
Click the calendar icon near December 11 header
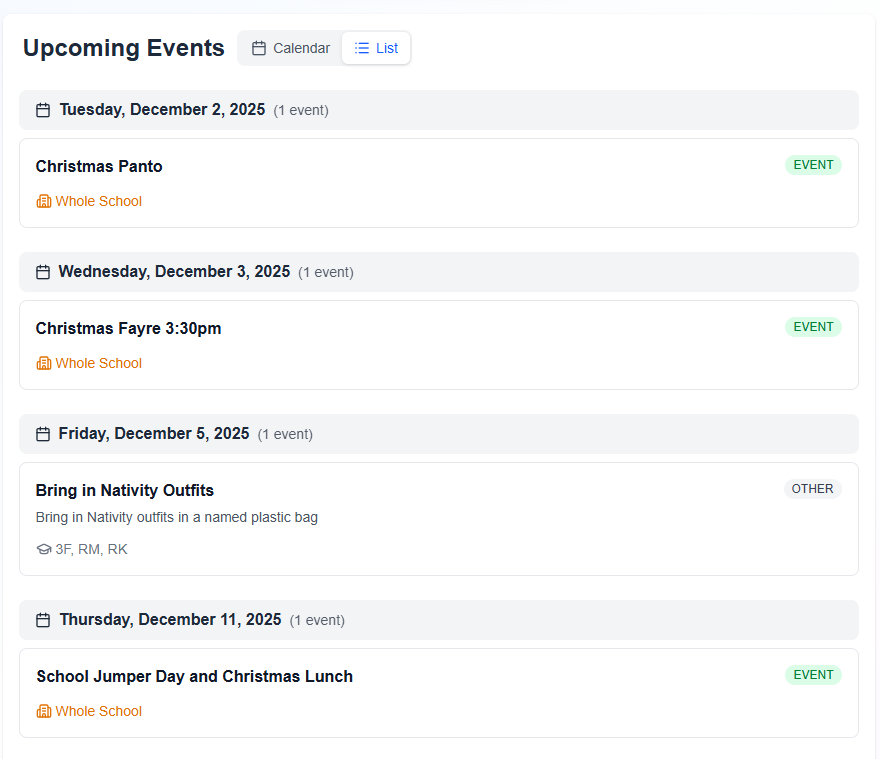tap(43, 619)
